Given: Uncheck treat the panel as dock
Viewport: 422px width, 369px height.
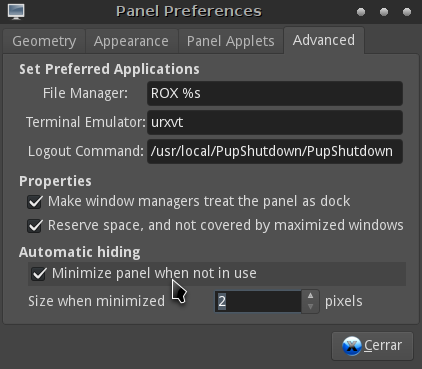Looking at the screenshot, I should 35,202.
